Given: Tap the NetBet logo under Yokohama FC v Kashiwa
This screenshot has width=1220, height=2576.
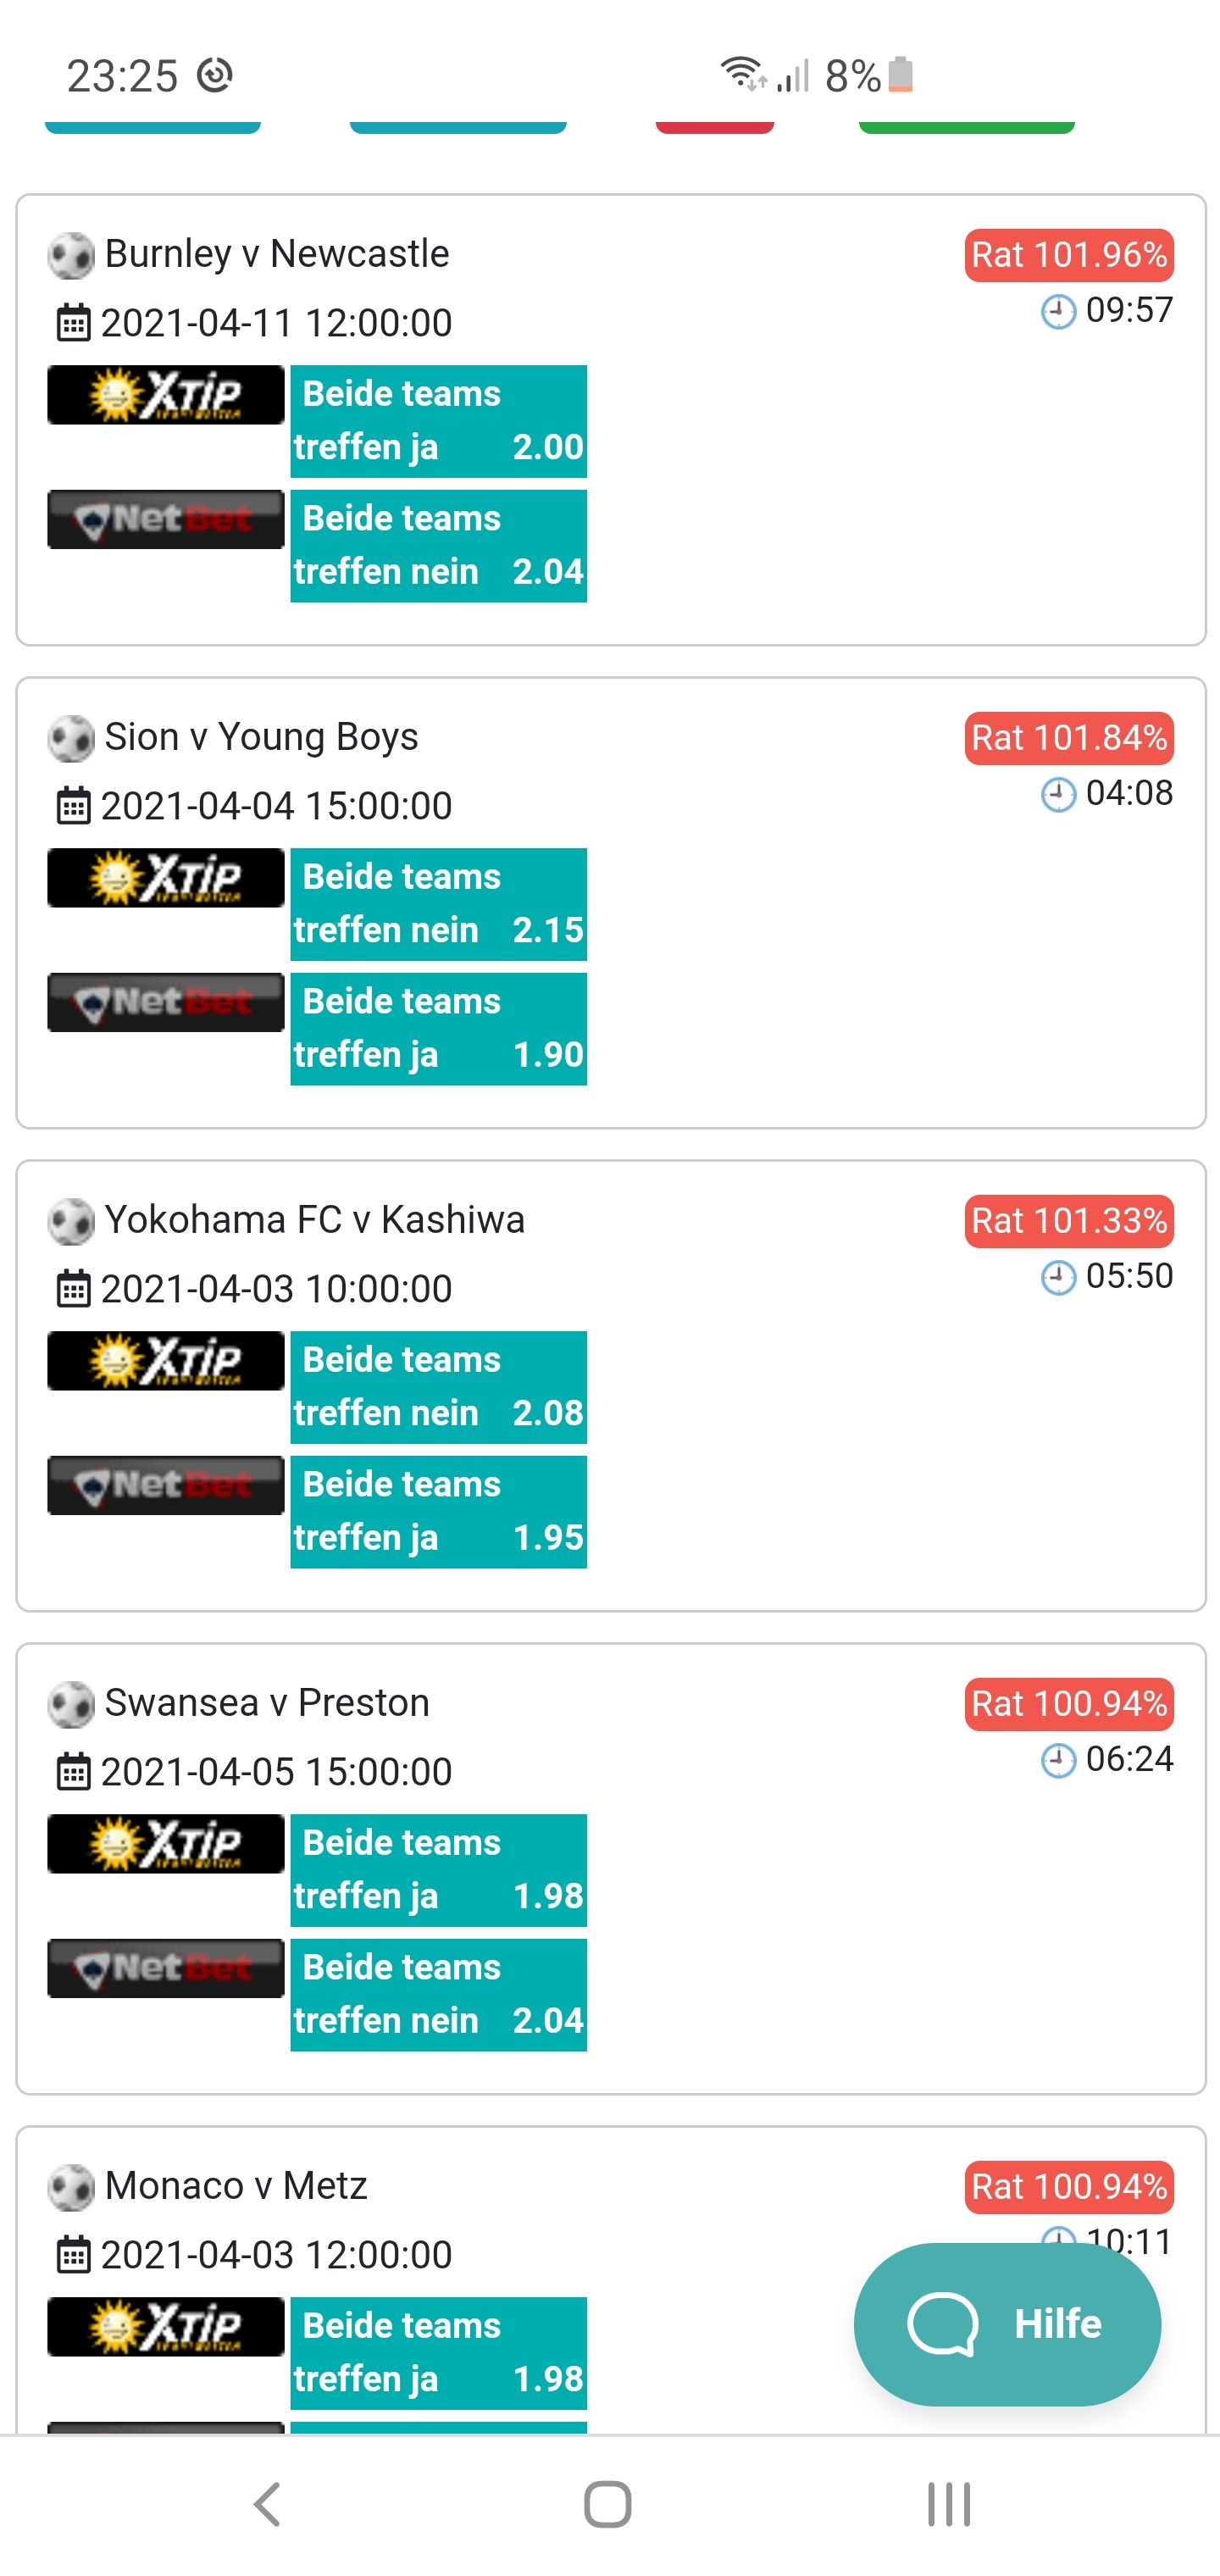Looking at the screenshot, I should click(166, 1485).
